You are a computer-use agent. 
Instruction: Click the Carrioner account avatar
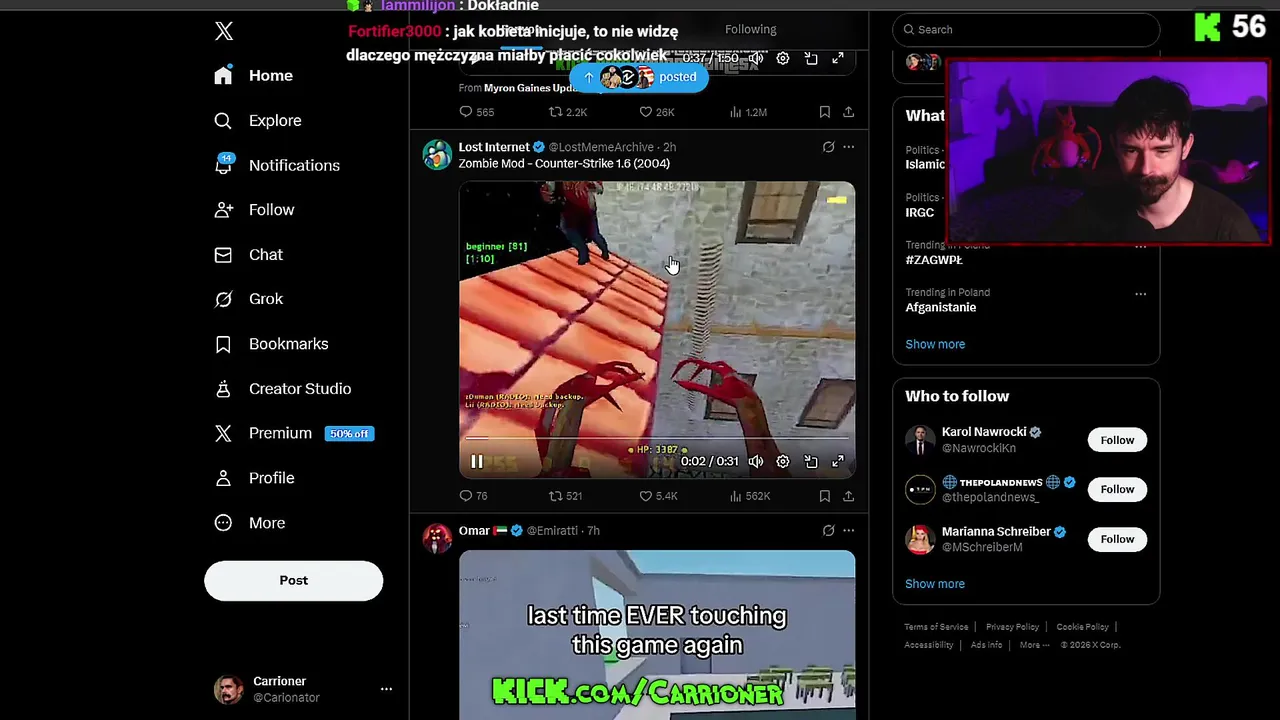click(229, 689)
